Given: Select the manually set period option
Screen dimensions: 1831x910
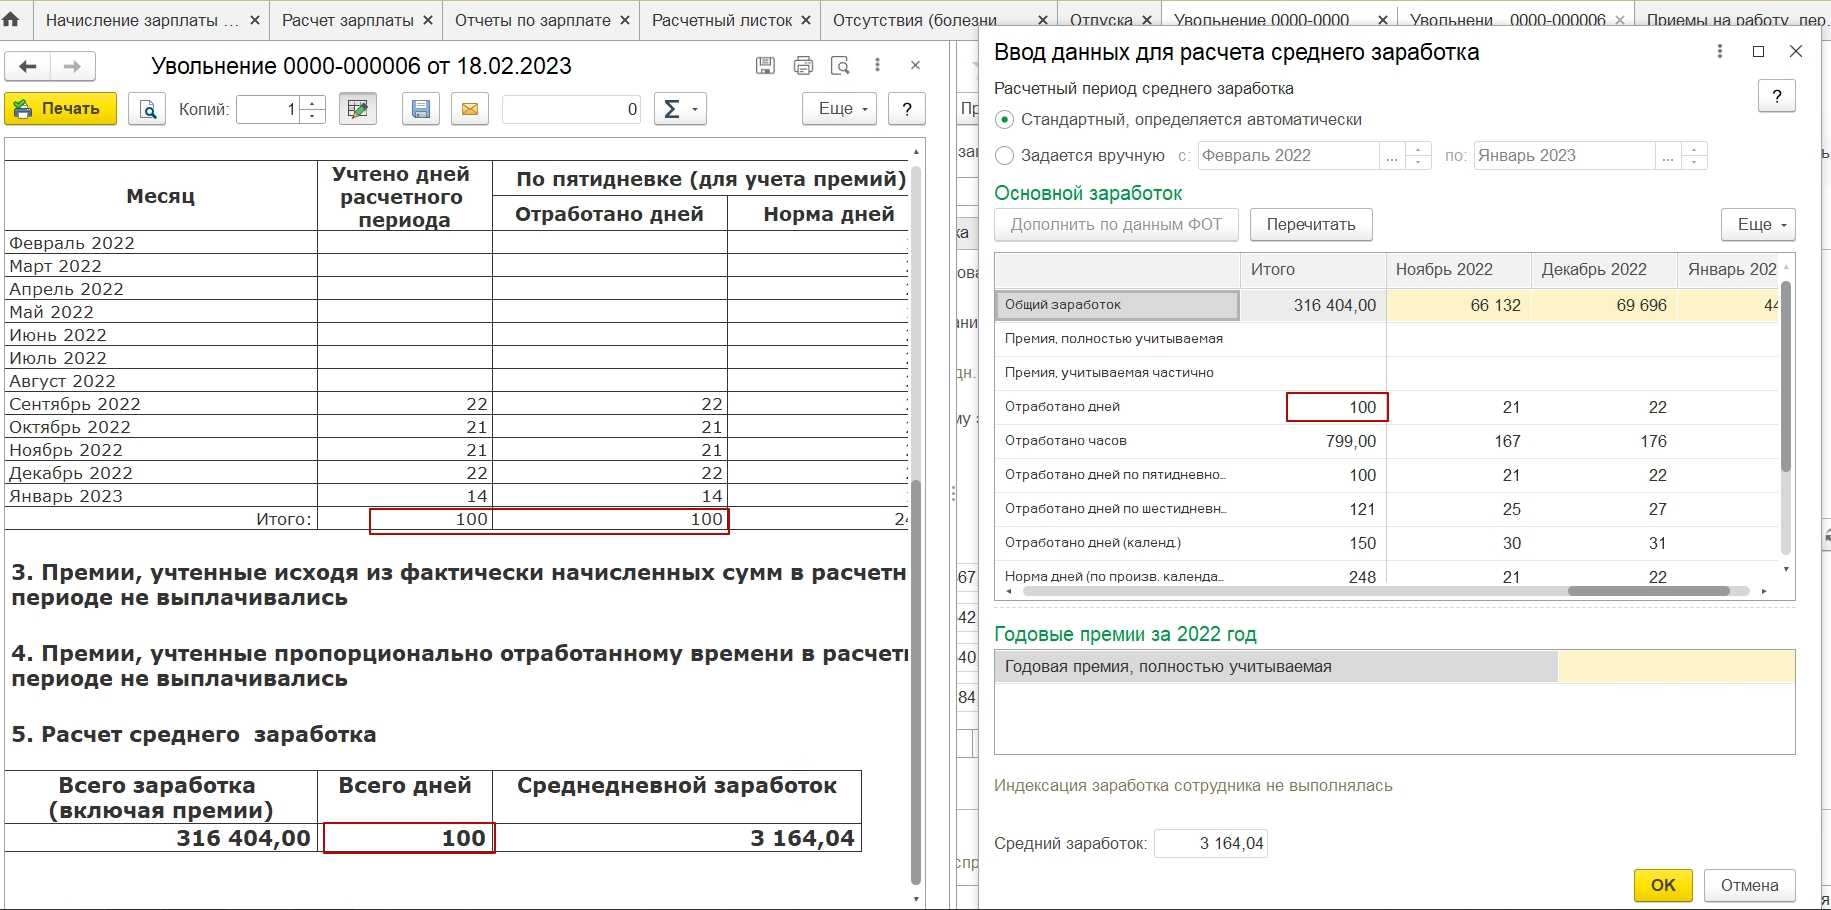Looking at the screenshot, I should coord(1005,156).
